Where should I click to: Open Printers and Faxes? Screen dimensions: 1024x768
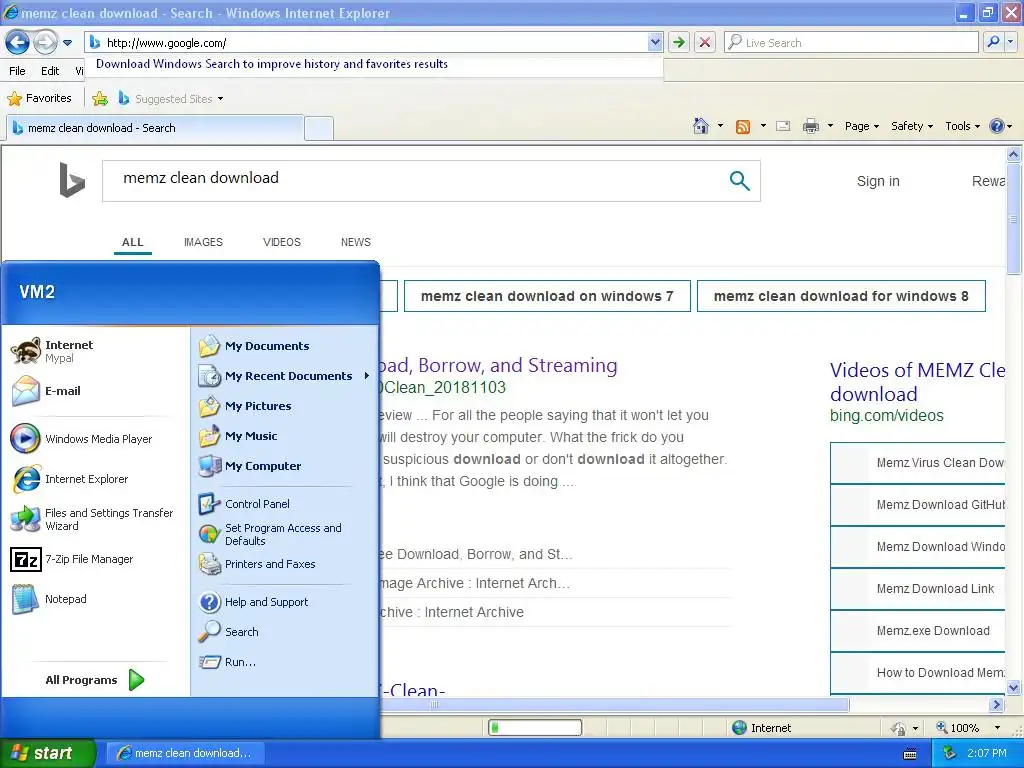point(285,564)
